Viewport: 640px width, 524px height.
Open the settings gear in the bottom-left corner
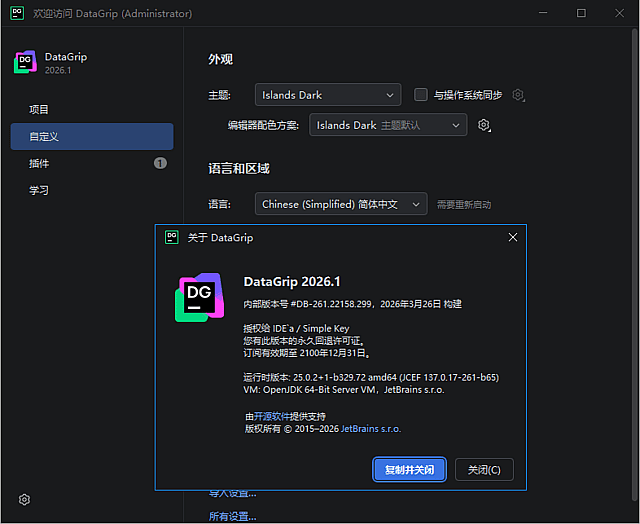click(x=25, y=500)
